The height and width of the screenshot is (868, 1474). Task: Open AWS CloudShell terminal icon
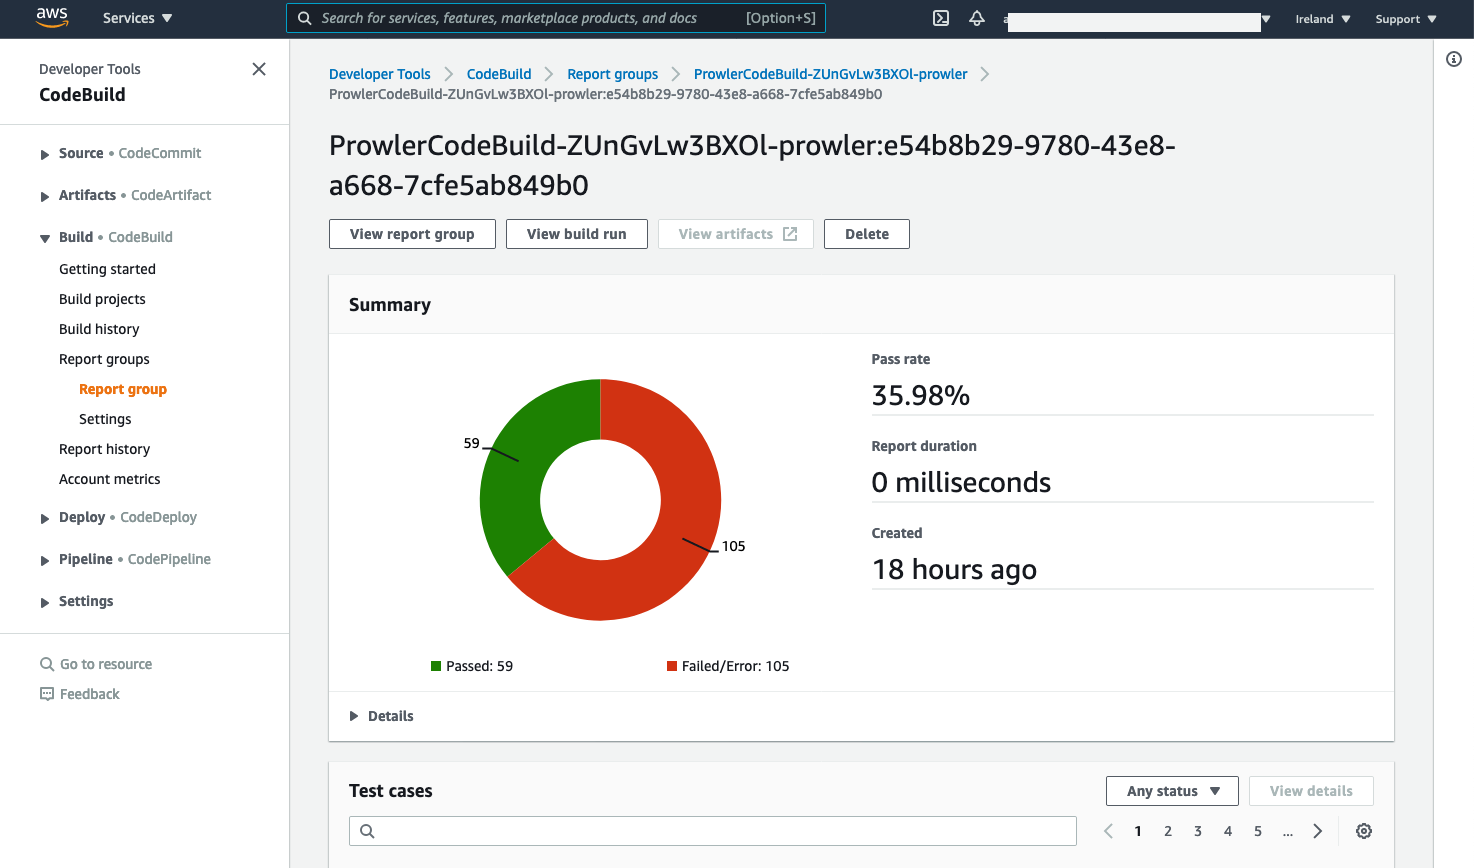pos(941,18)
